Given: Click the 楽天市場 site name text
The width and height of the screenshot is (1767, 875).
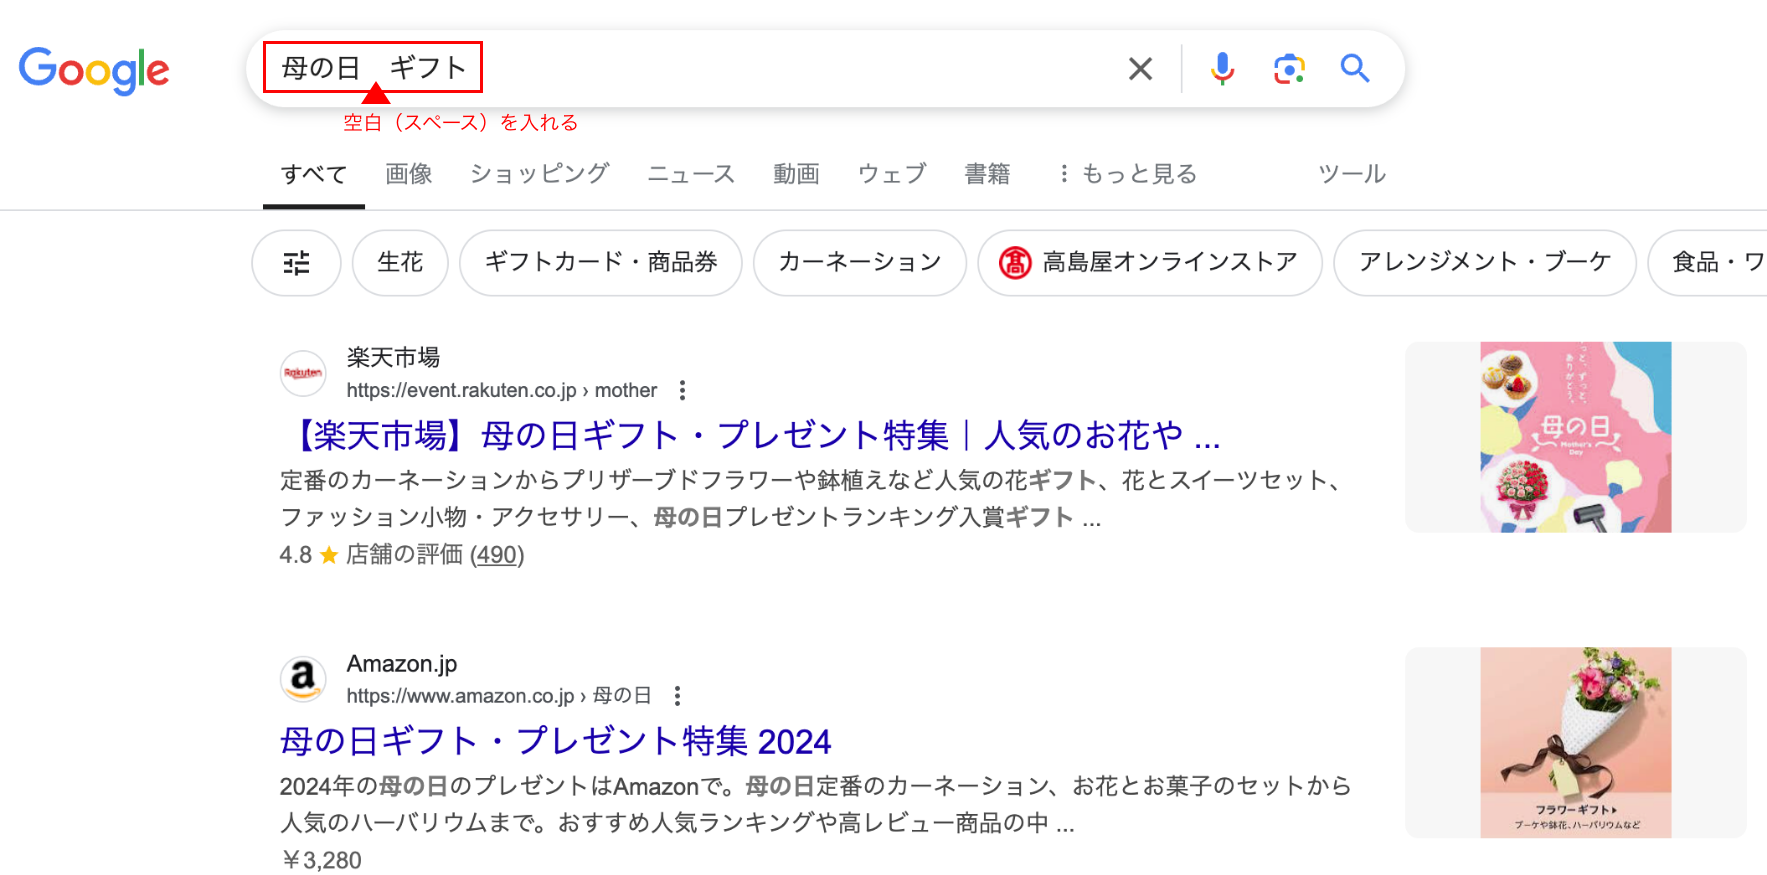Looking at the screenshot, I should coord(393,357).
